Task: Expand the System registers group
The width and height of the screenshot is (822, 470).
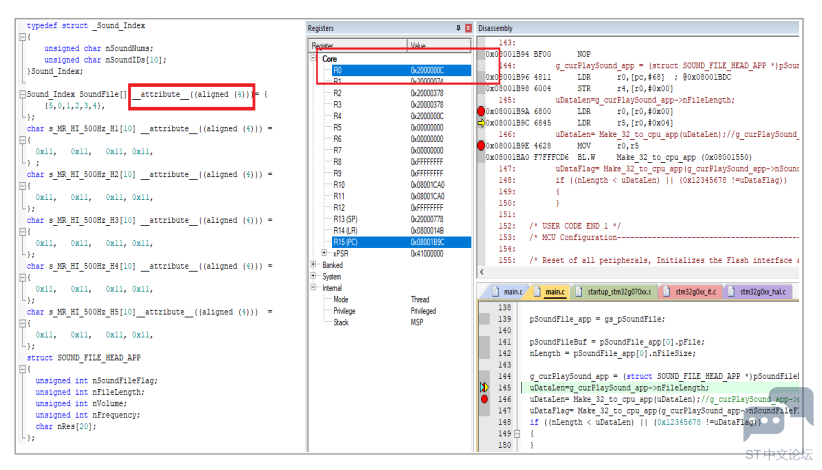Action: 313,276
